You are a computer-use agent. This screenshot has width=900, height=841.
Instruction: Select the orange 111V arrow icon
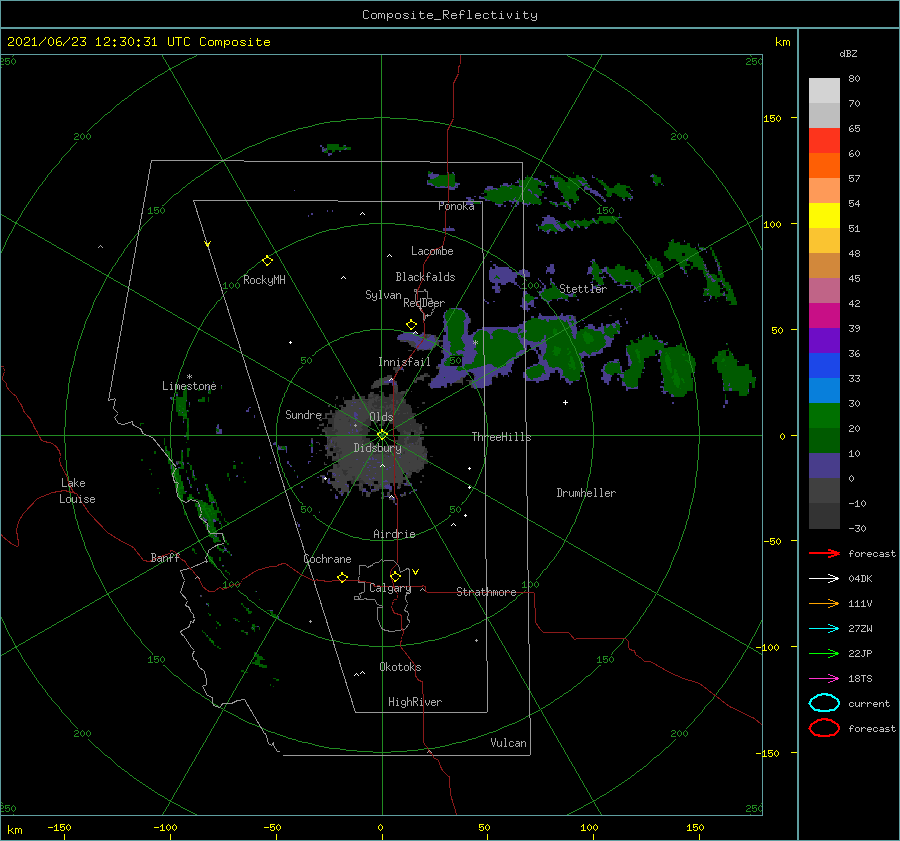pos(824,603)
